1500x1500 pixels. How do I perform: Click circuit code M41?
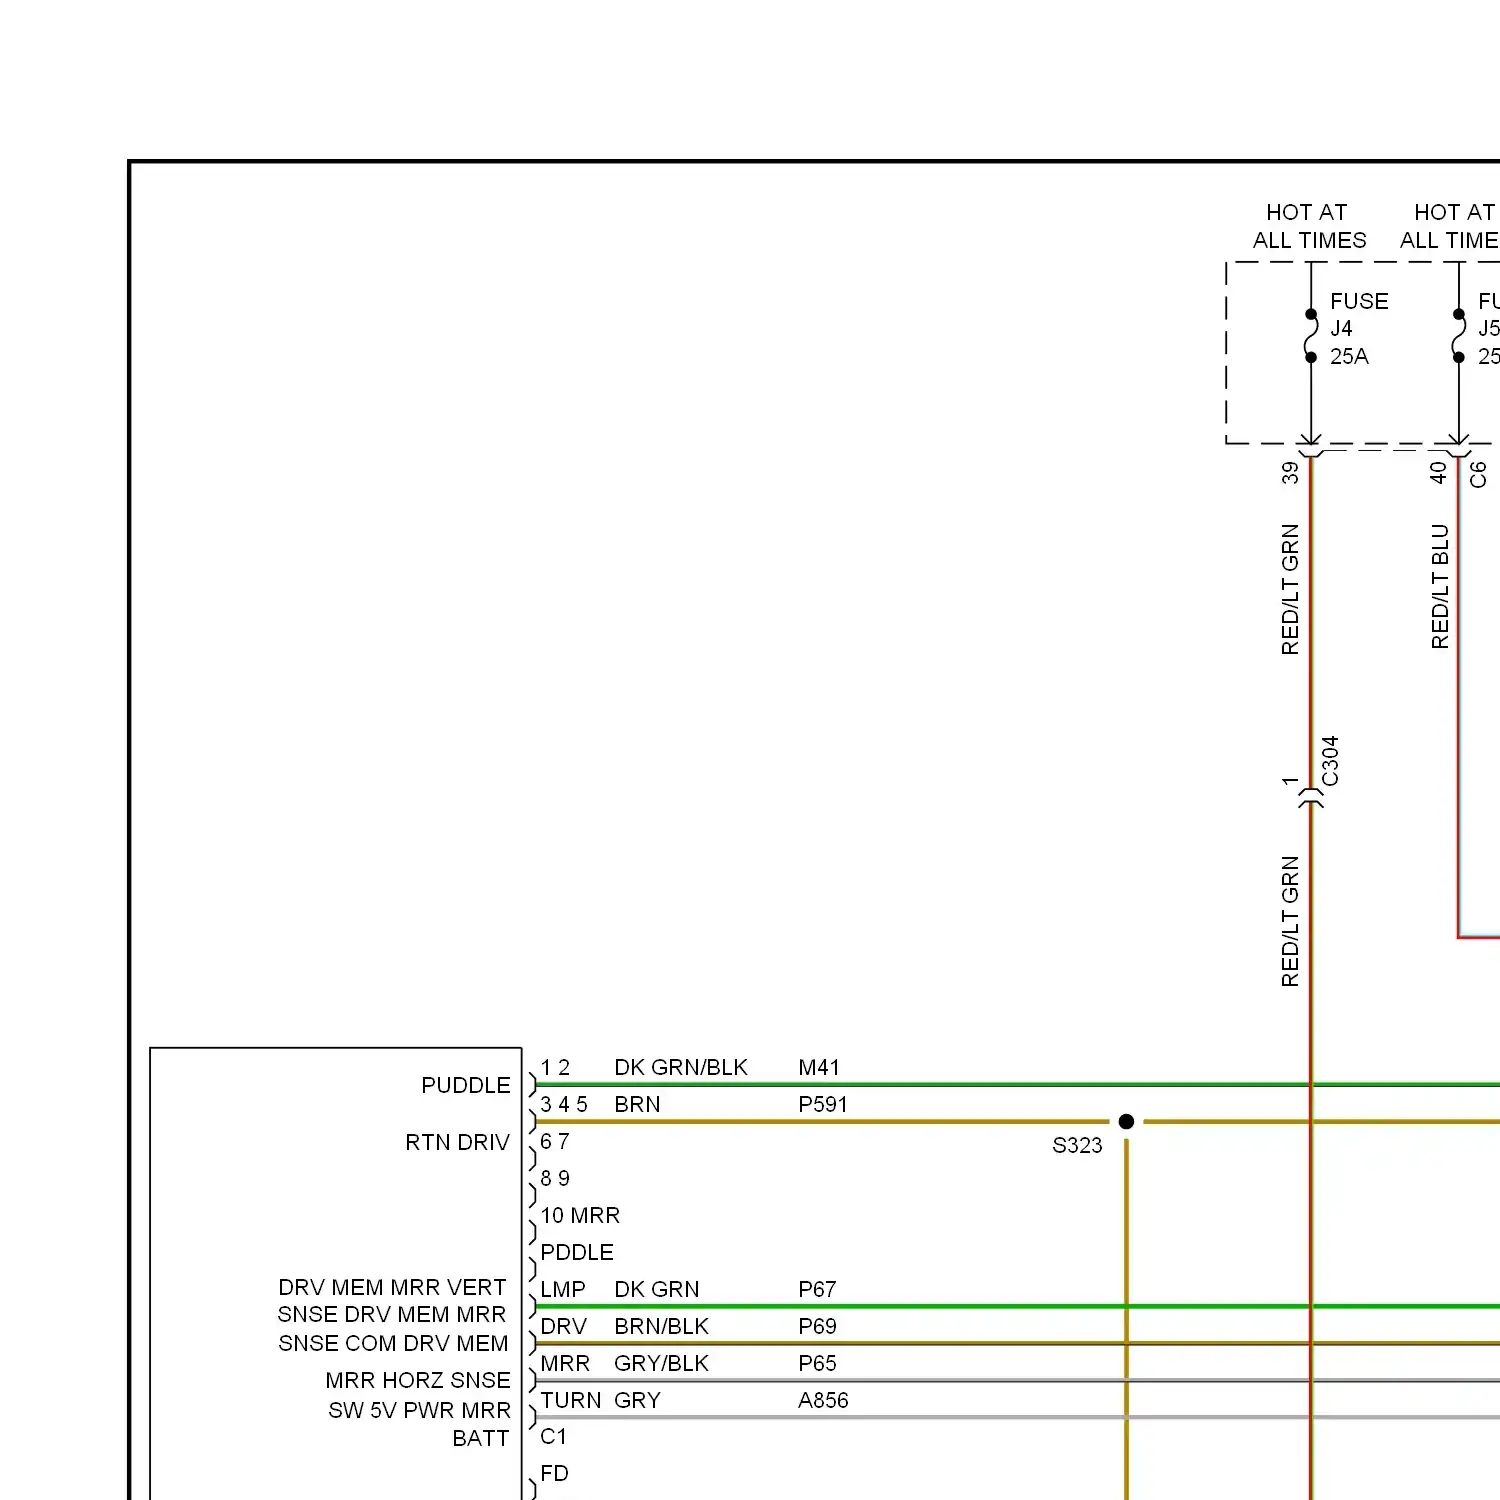coord(818,1068)
